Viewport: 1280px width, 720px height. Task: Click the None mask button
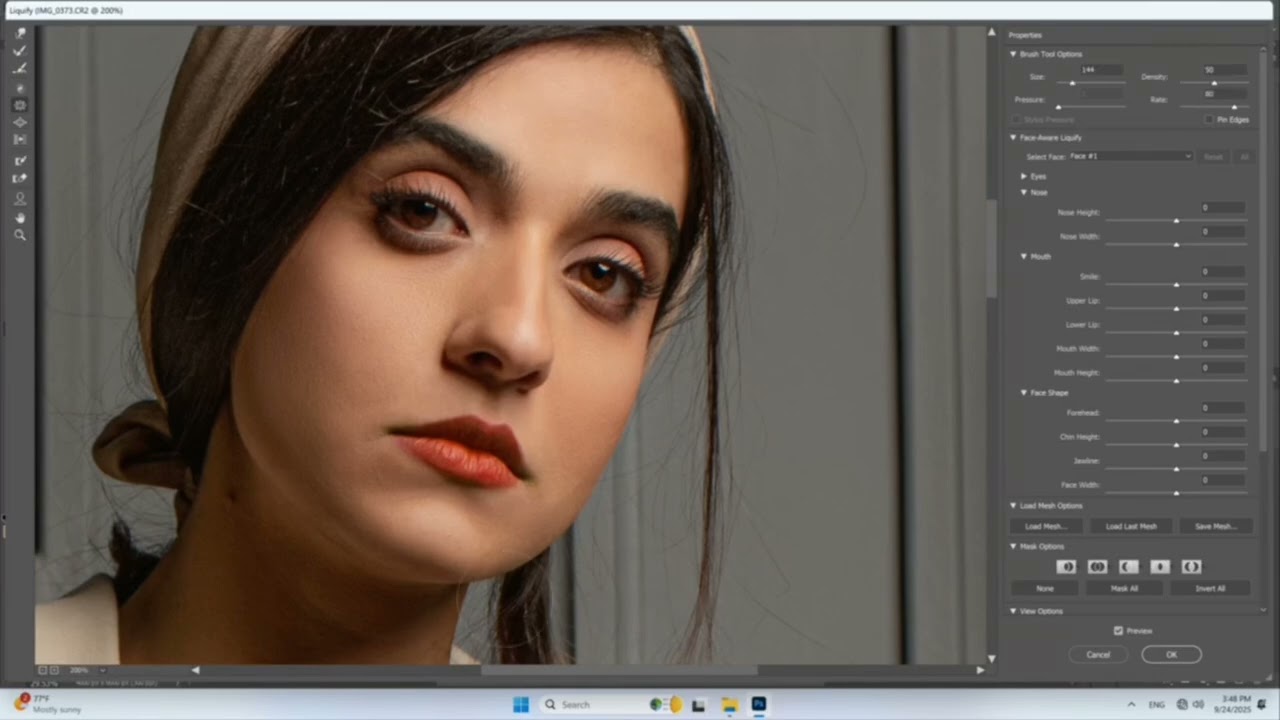click(x=1045, y=588)
